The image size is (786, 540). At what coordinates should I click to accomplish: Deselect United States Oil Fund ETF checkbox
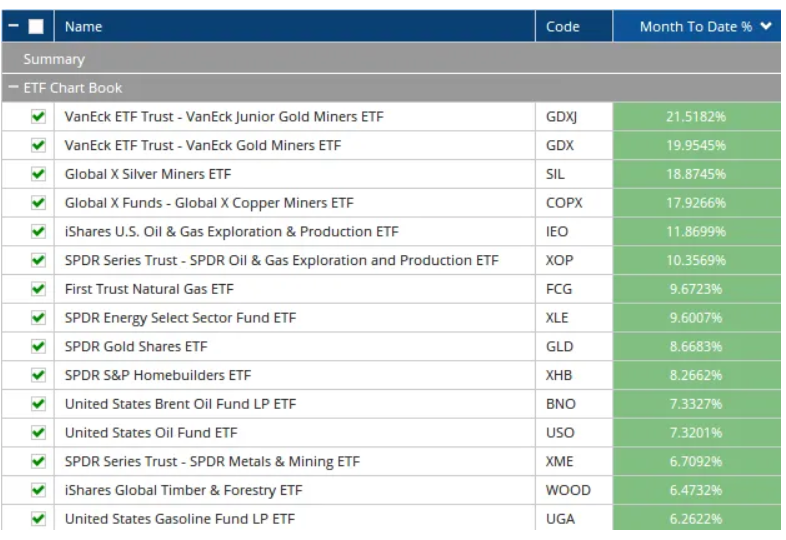point(39,433)
